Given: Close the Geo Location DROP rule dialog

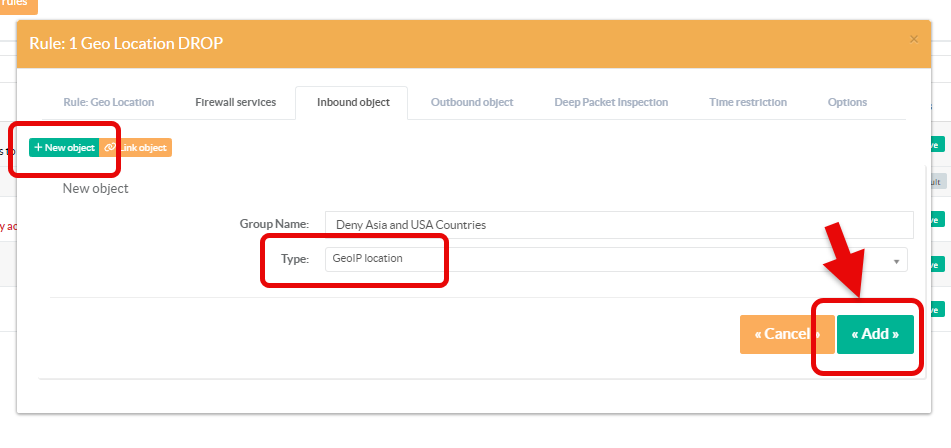Looking at the screenshot, I should pyautogui.click(x=913, y=39).
